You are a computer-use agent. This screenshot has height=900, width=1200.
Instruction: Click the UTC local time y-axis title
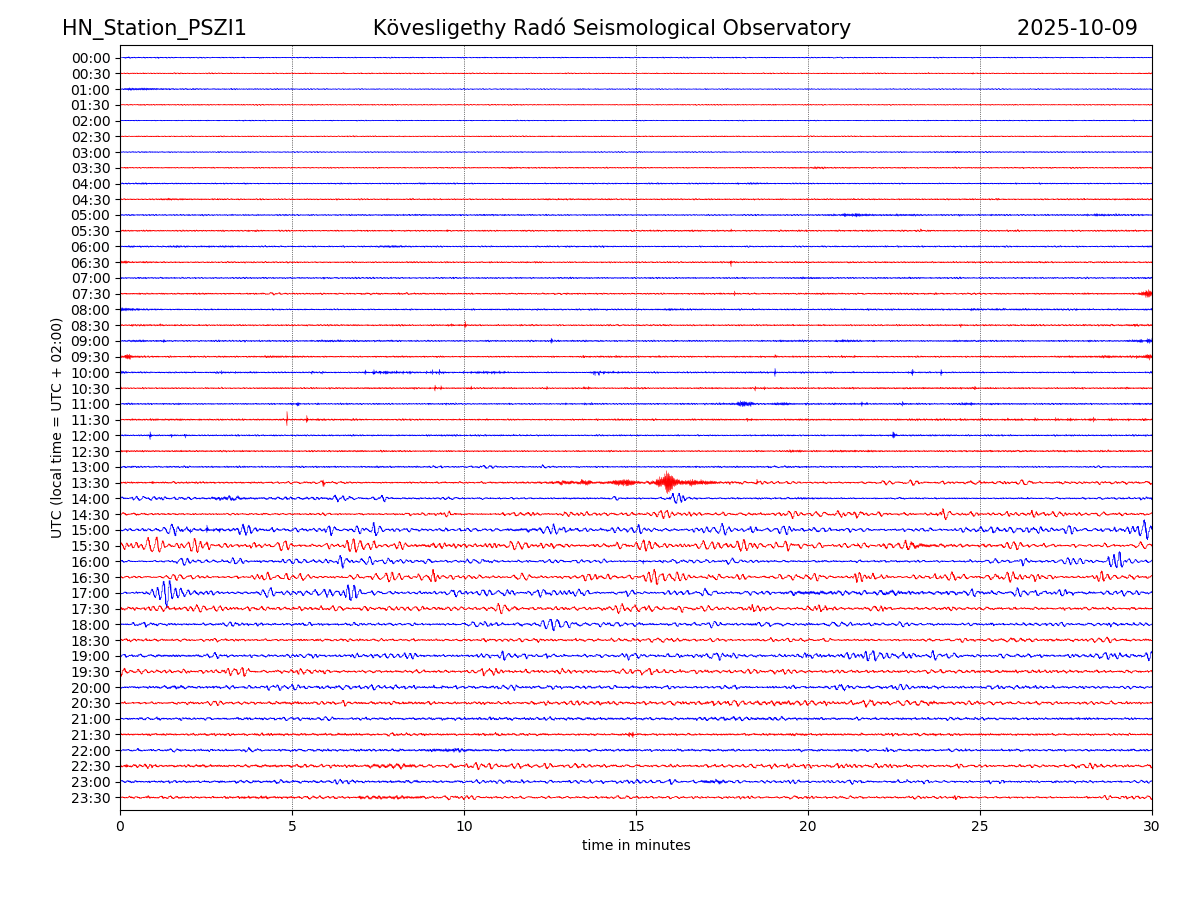pos(58,428)
